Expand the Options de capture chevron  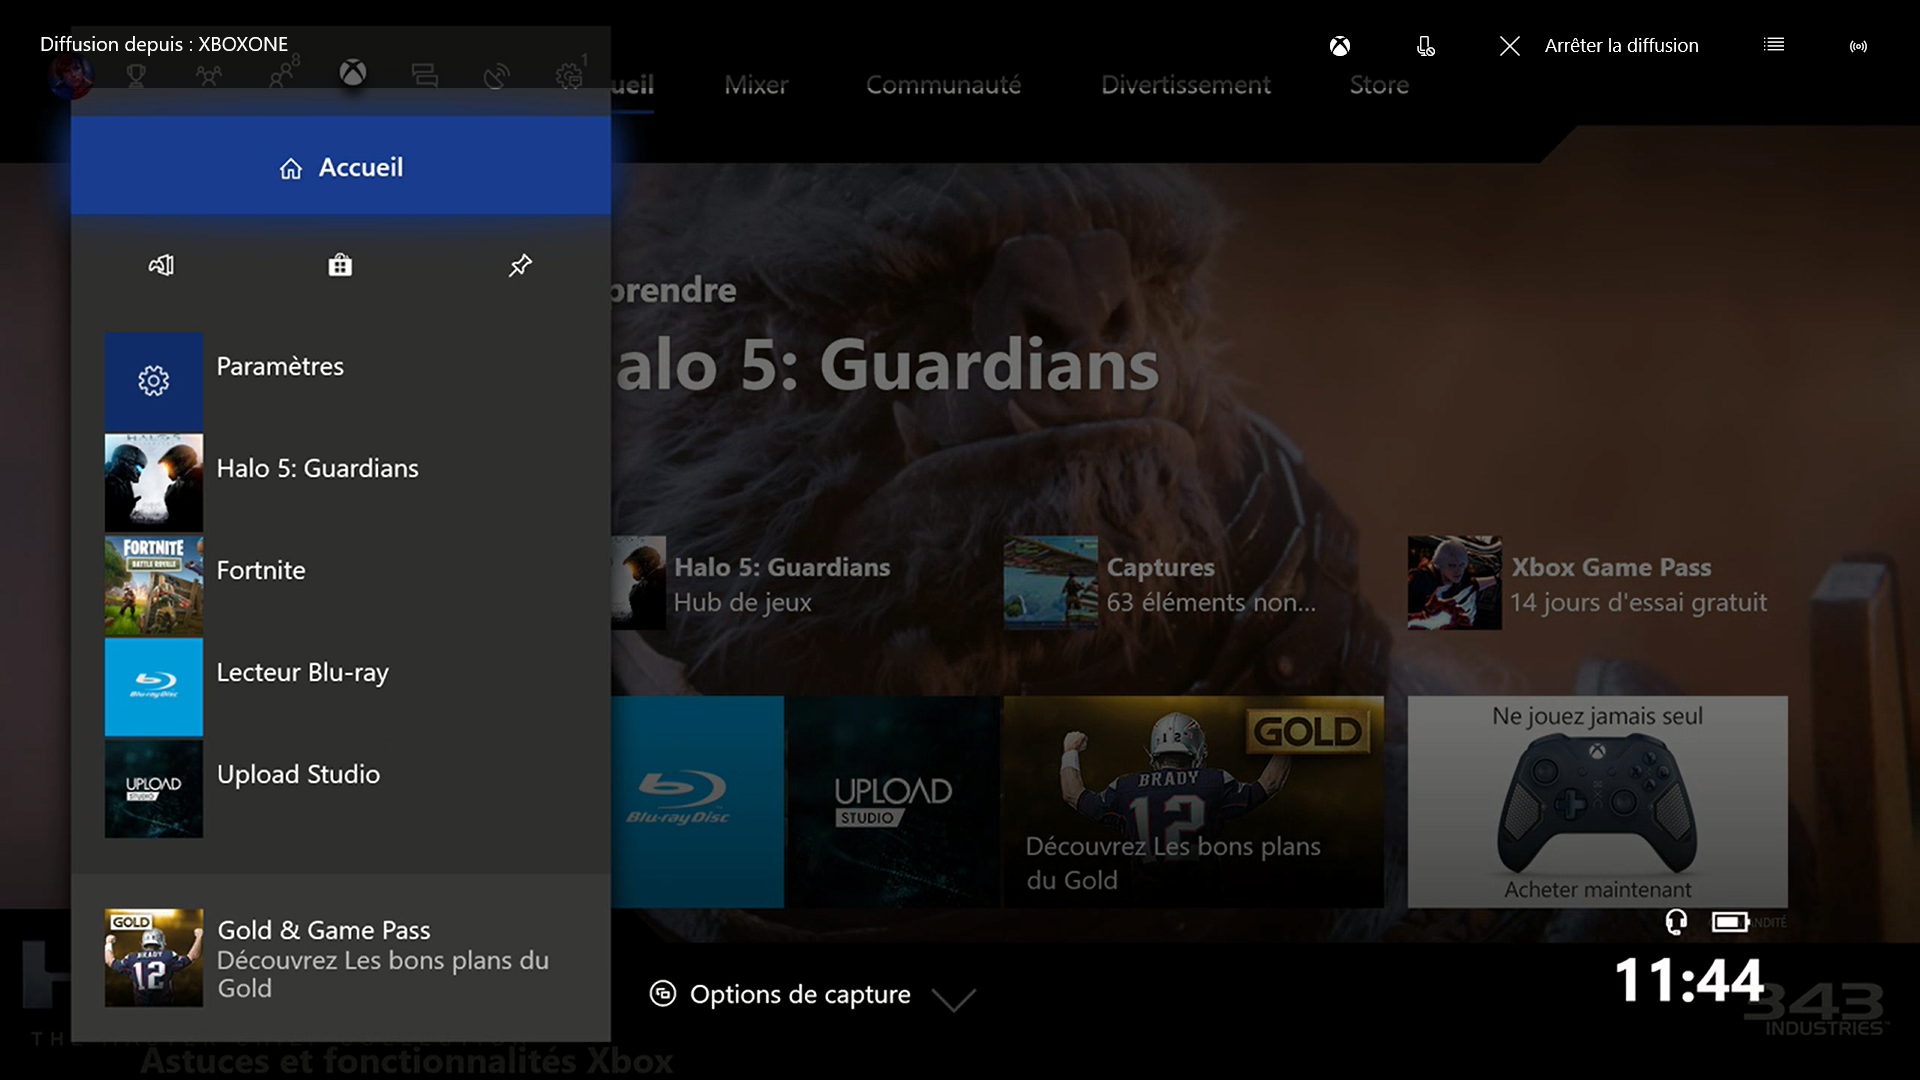(953, 999)
